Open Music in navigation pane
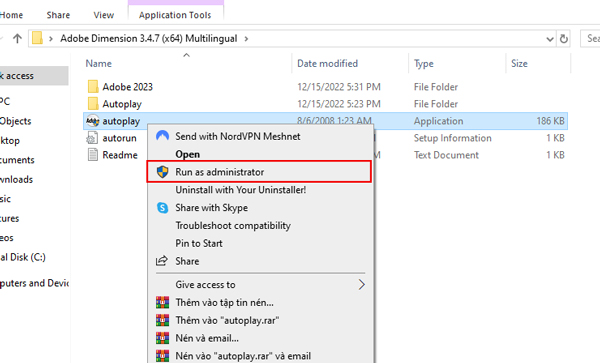 (6, 199)
